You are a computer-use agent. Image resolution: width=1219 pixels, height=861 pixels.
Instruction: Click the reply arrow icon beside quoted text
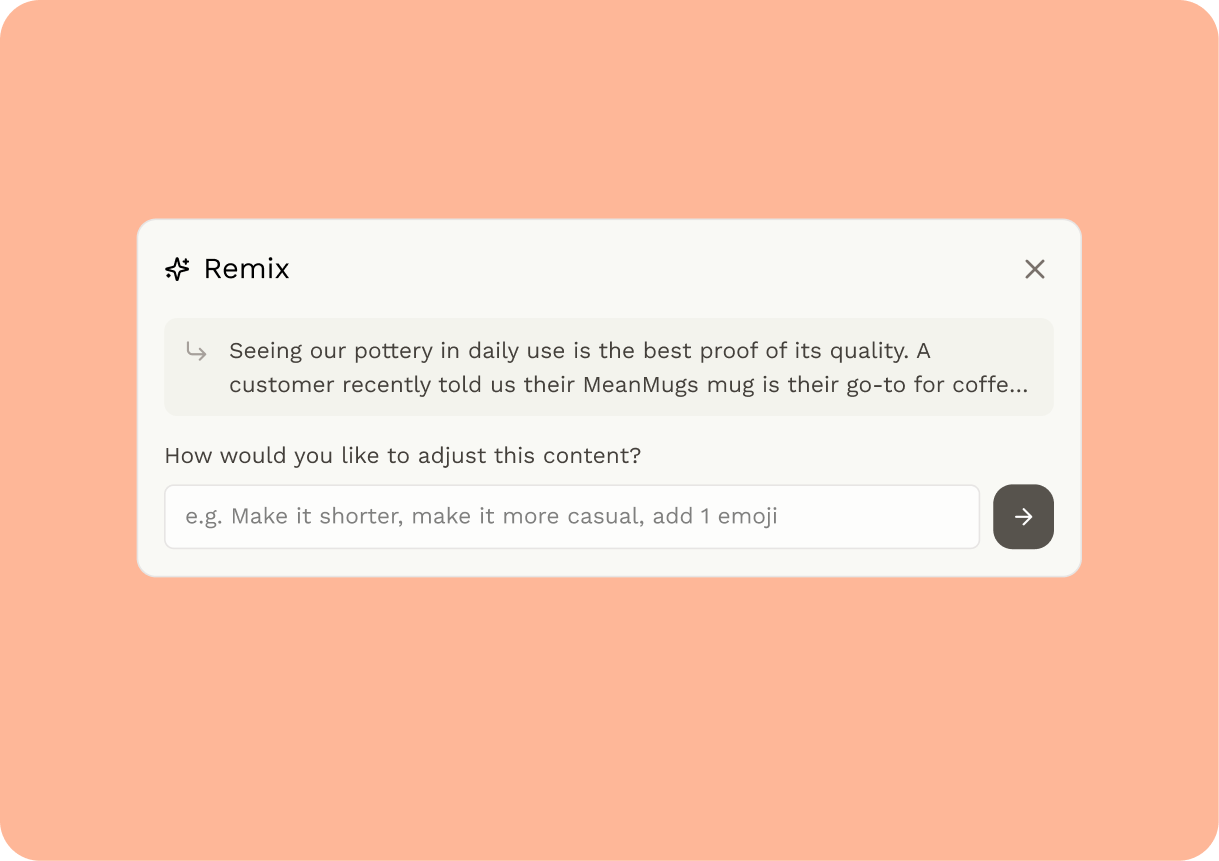click(x=197, y=351)
